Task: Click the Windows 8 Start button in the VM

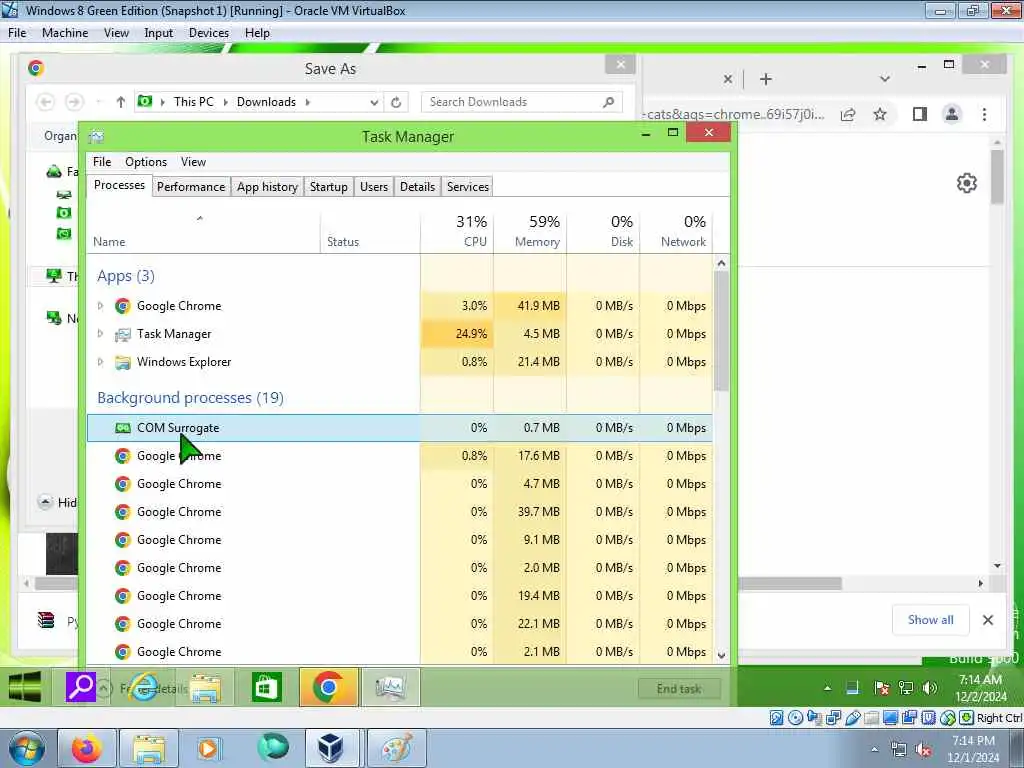Action: pos(25,687)
